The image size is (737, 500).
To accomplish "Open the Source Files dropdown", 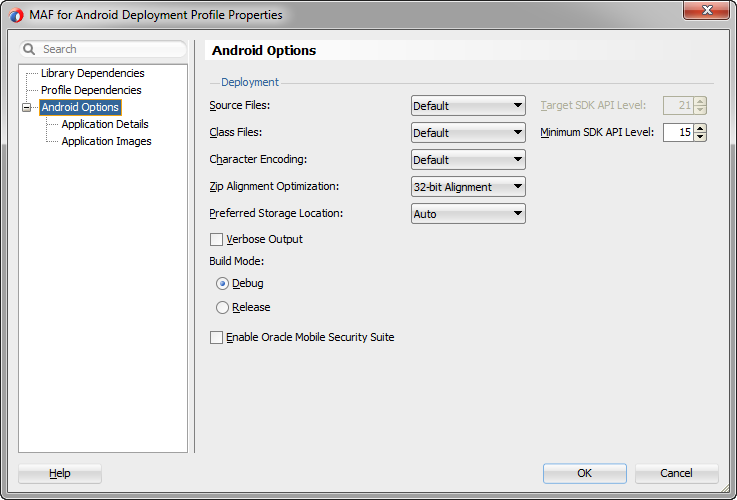I will (468, 106).
